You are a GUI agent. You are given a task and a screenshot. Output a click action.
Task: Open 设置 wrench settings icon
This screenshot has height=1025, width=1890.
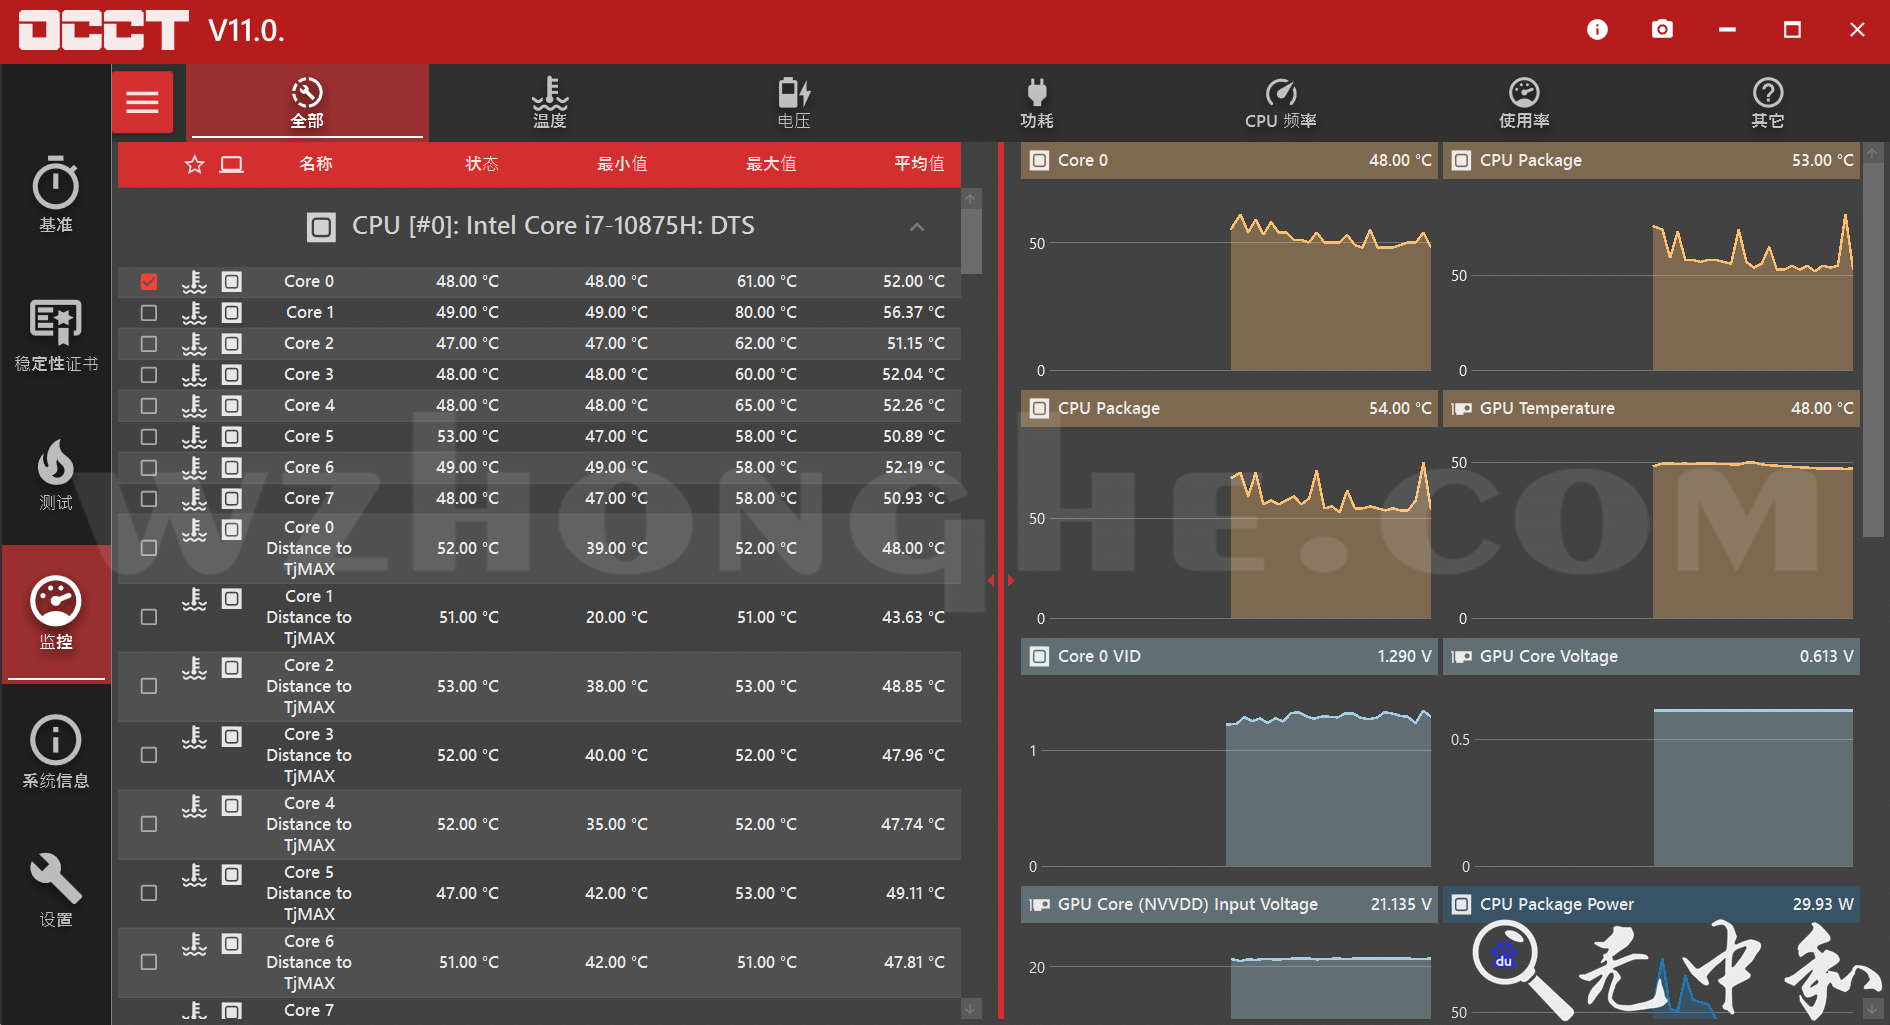pos(56,890)
